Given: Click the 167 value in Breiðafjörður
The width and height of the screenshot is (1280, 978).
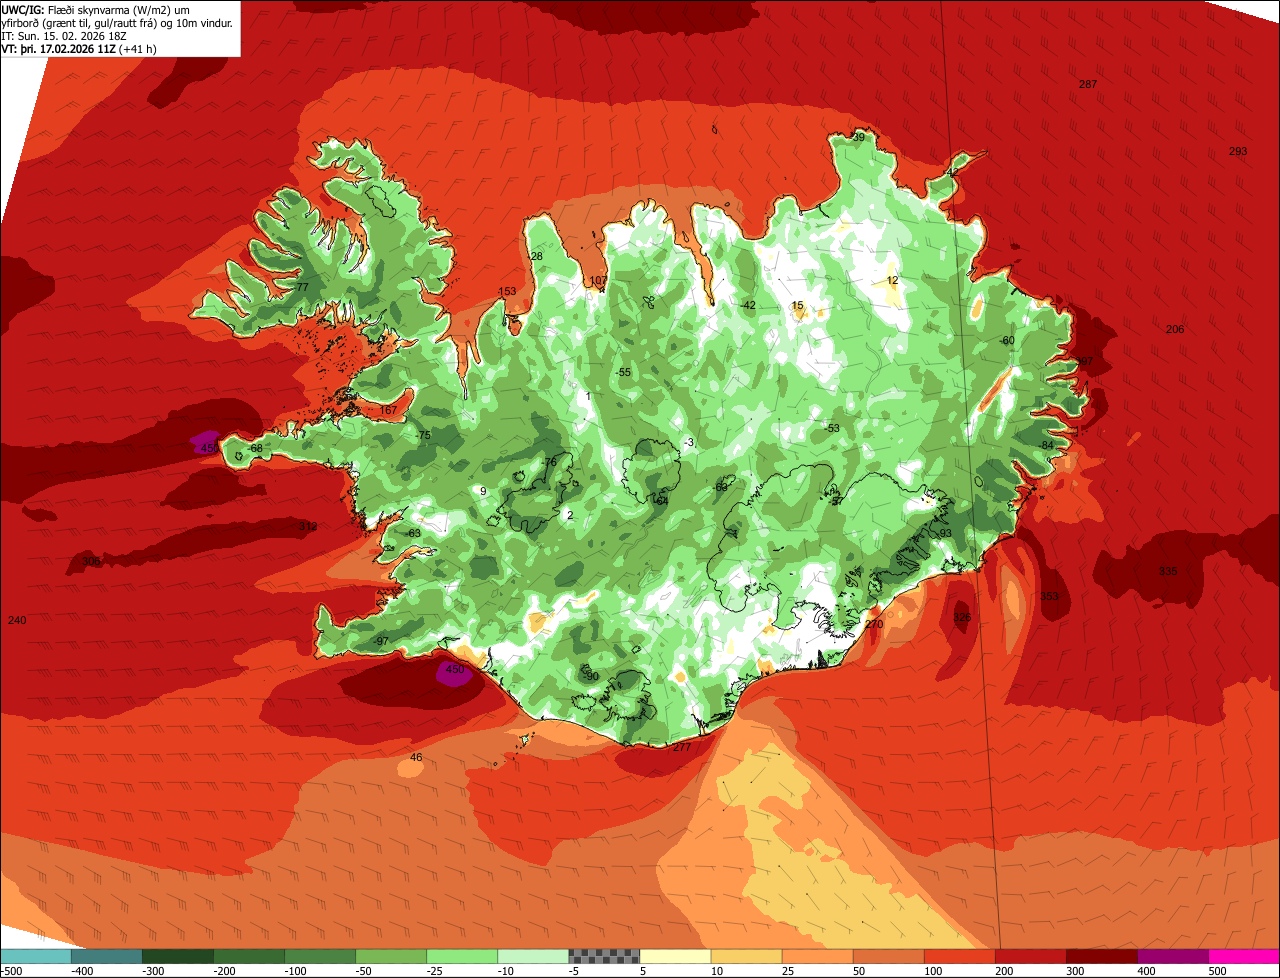Looking at the screenshot, I should [x=388, y=410].
